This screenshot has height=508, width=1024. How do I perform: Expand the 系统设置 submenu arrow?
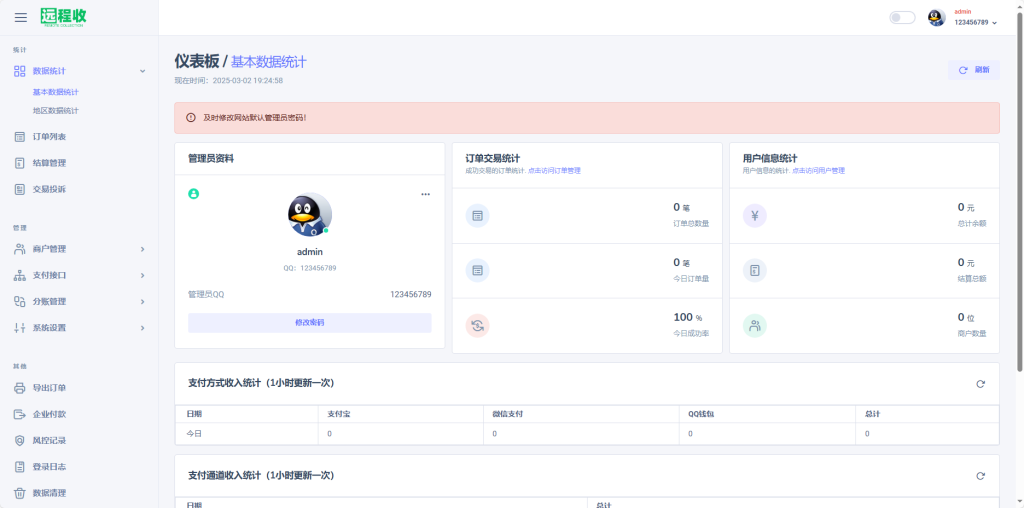(142, 328)
